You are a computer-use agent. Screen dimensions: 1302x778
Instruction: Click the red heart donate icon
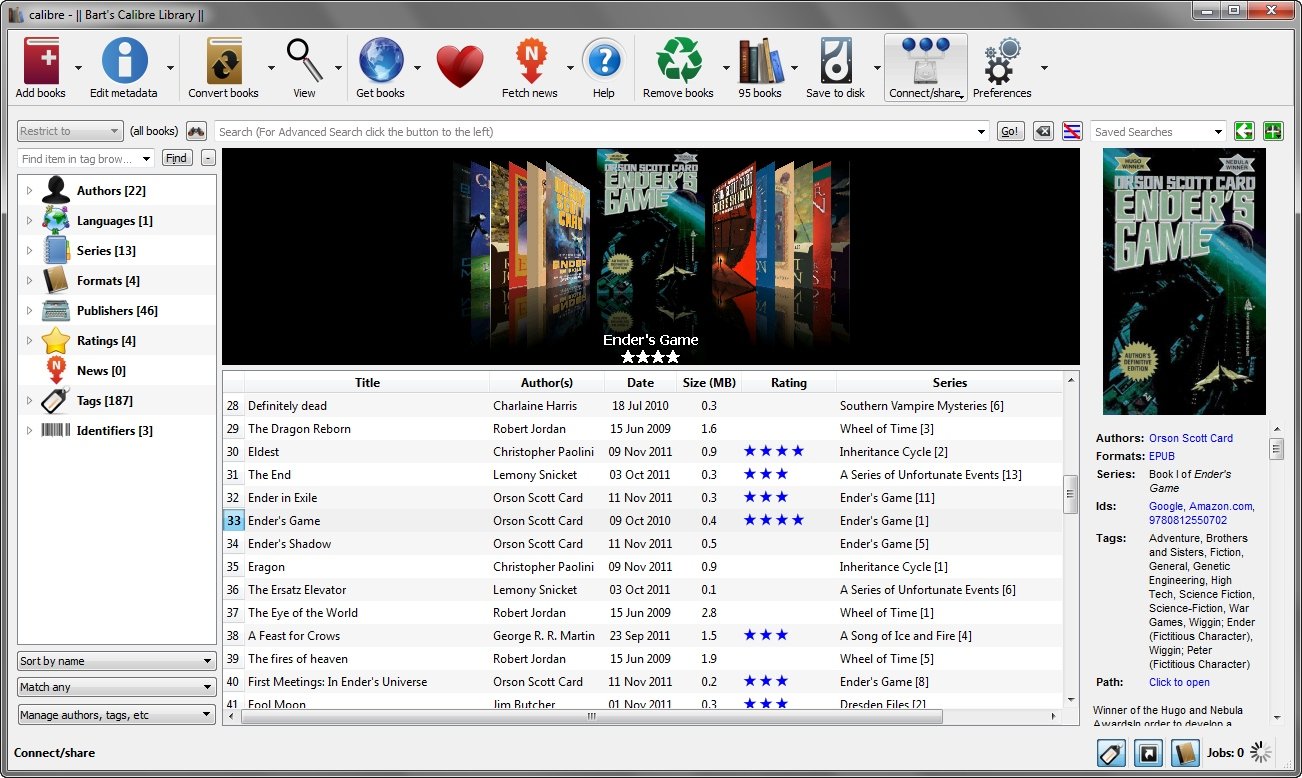460,66
